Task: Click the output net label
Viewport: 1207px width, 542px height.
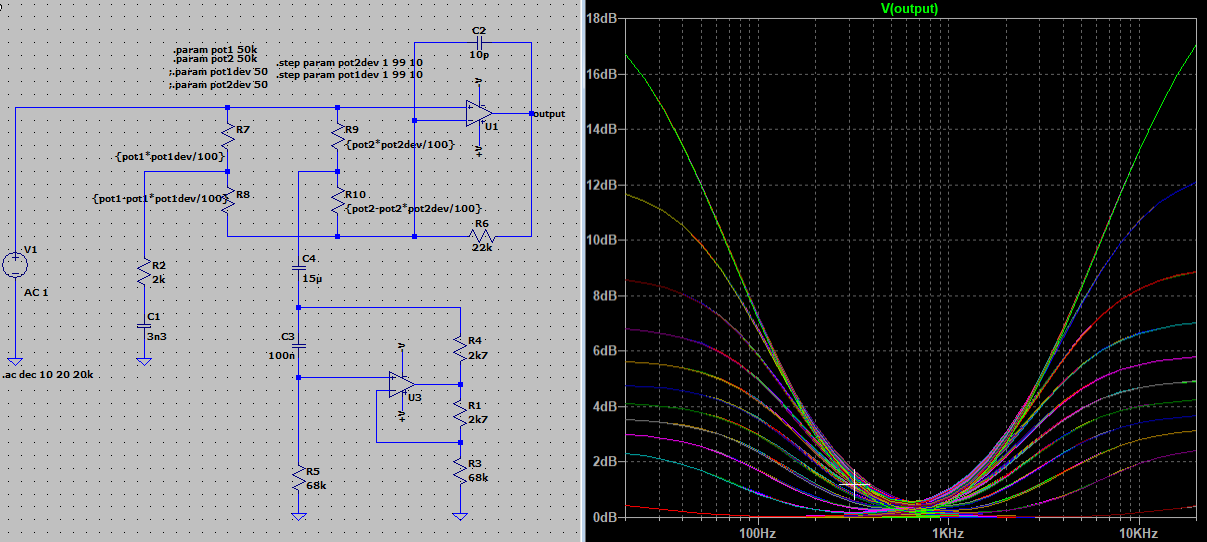Action: pos(549,114)
